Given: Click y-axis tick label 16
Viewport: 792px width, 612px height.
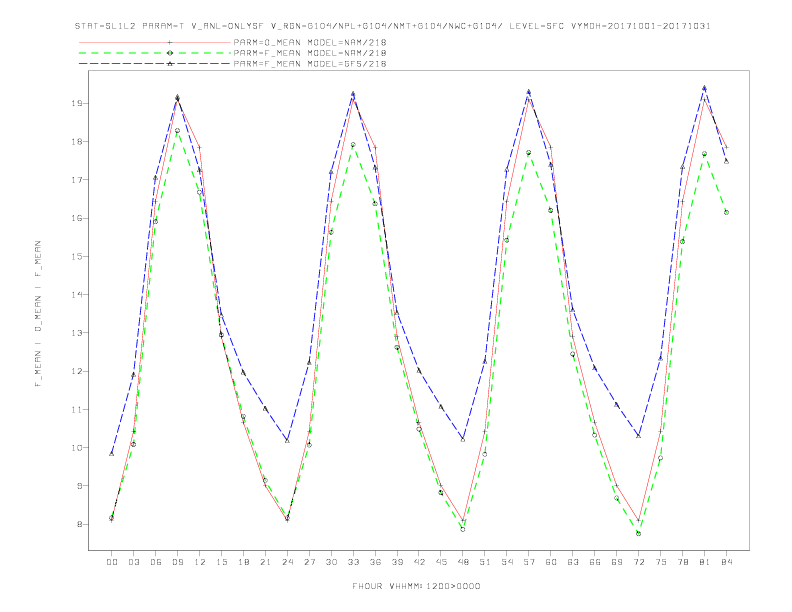Looking at the screenshot, I should click(x=77, y=218).
